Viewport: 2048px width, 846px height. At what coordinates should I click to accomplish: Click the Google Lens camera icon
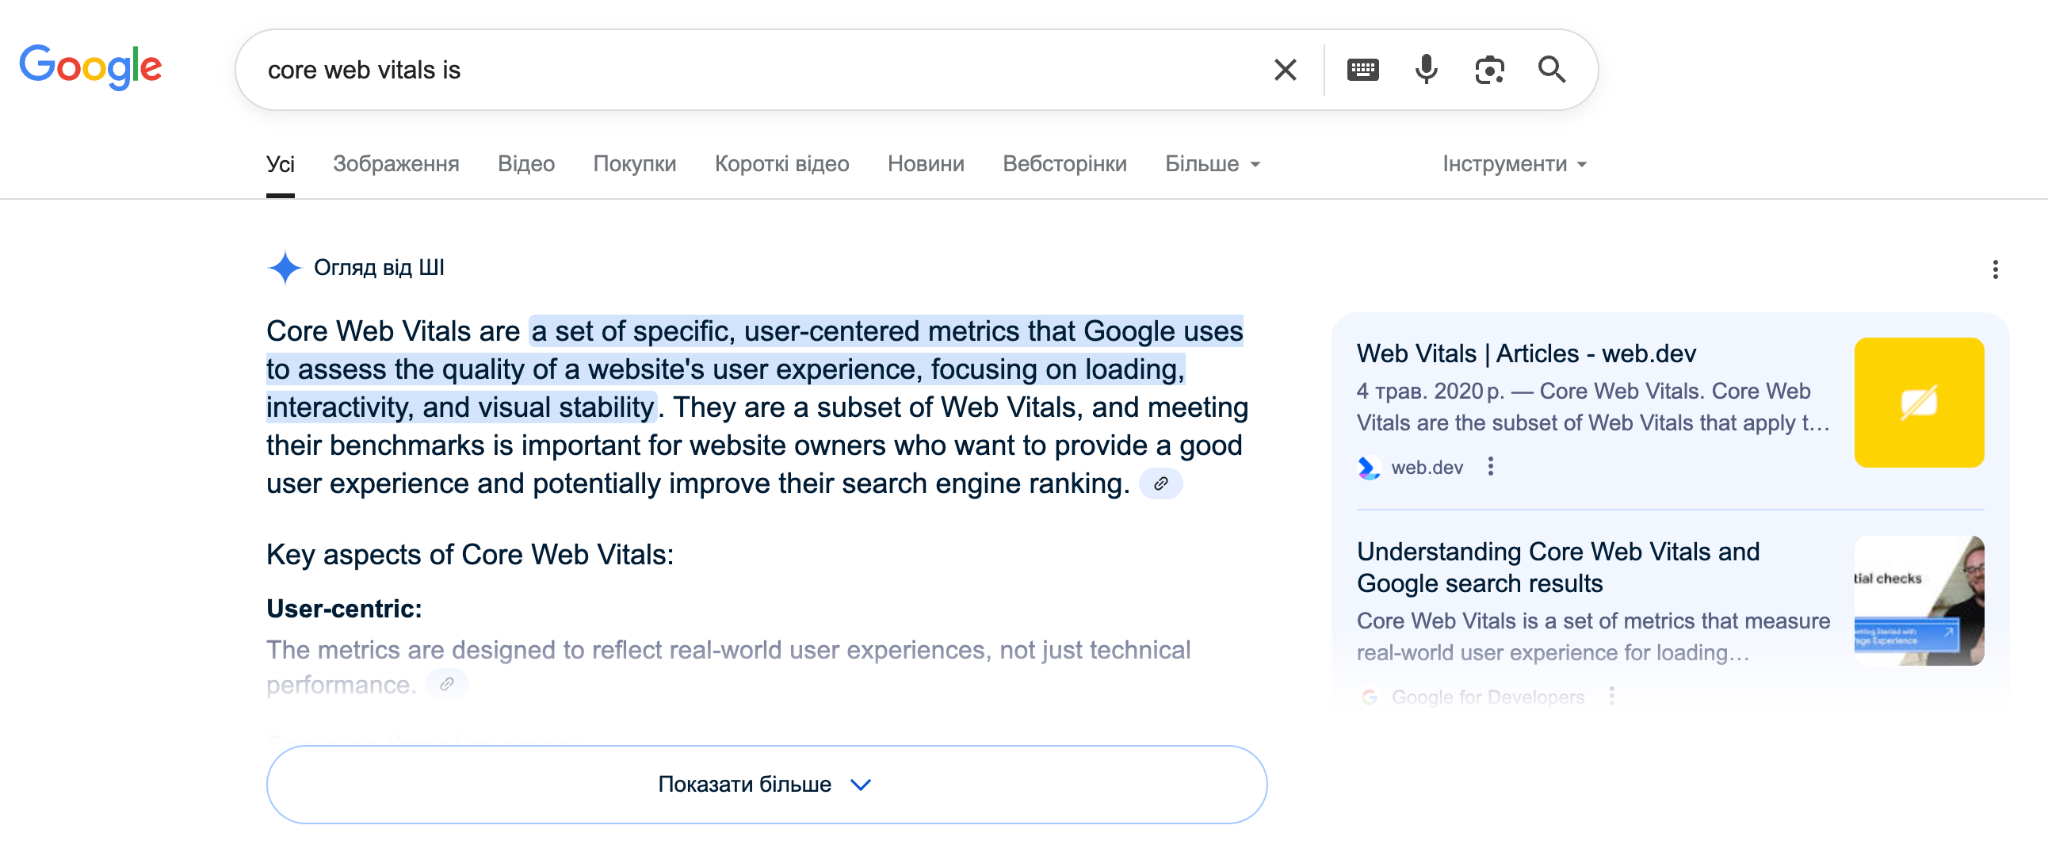coord(1490,69)
